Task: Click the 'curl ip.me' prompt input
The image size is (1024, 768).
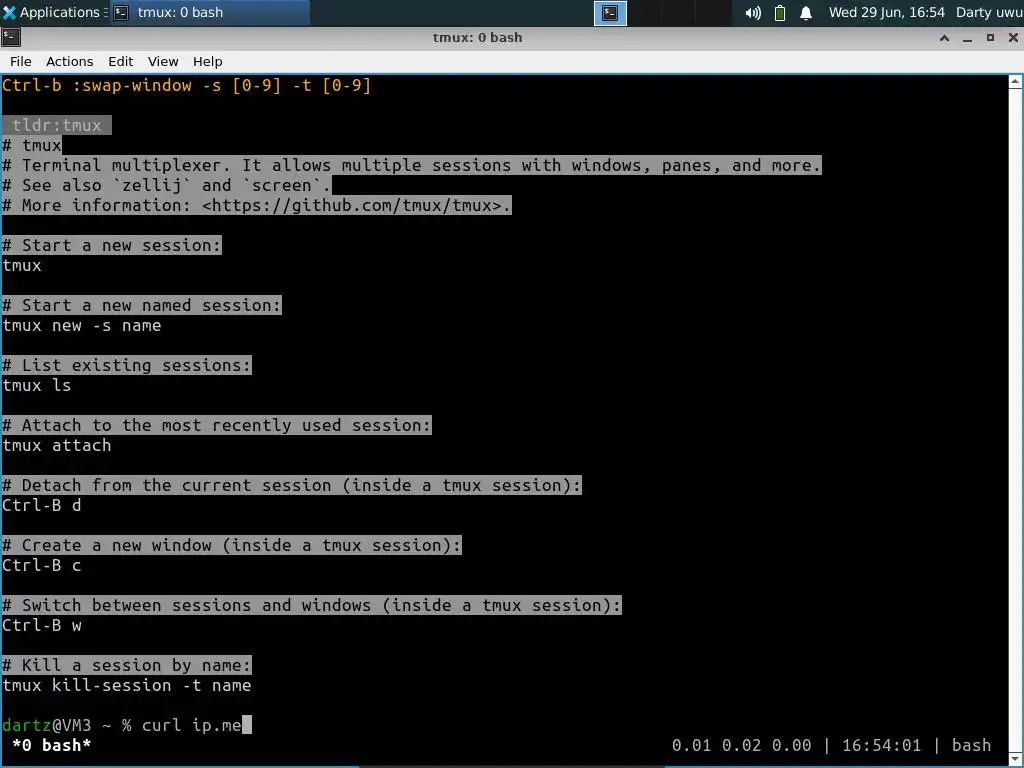Action: click(x=192, y=726)
